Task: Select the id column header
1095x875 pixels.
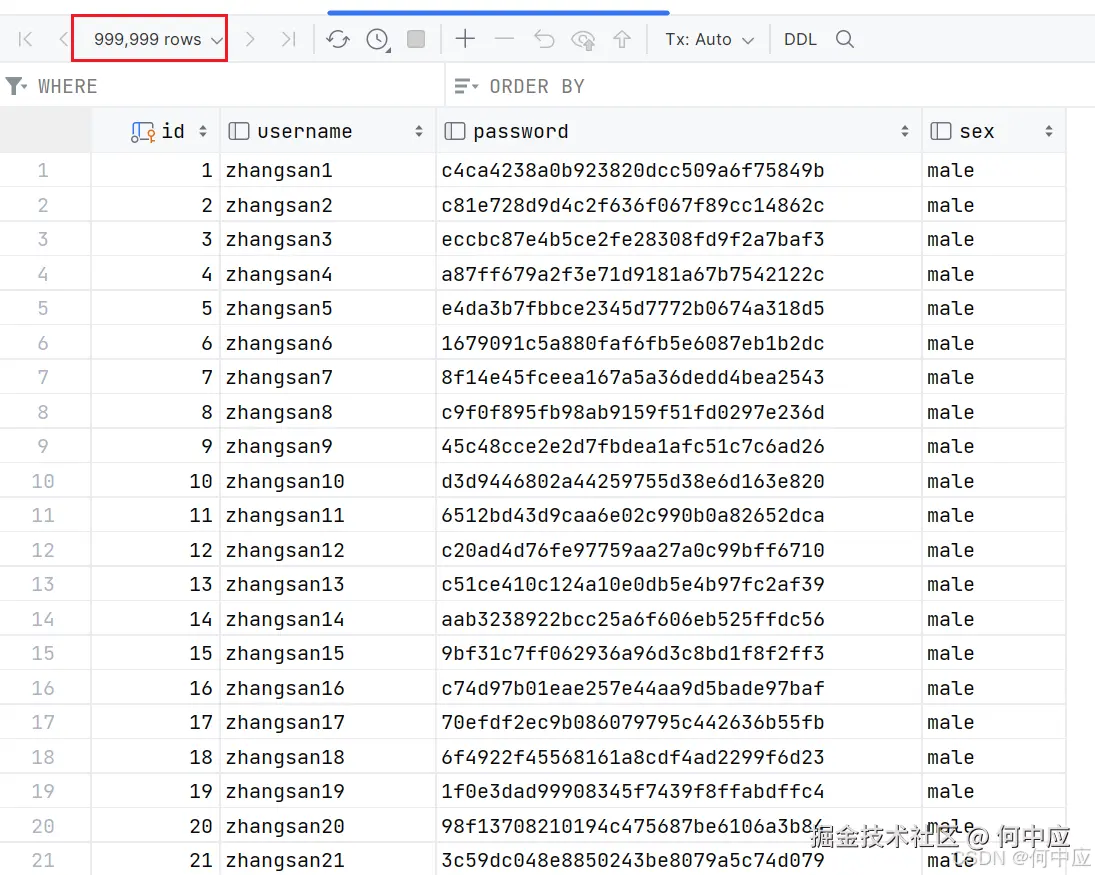Action: coord(155,131)
